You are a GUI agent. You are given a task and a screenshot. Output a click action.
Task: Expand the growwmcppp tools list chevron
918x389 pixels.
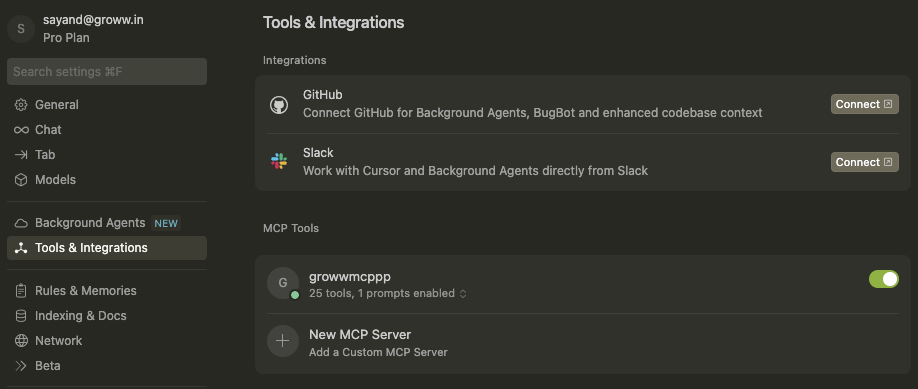(463, 294)
